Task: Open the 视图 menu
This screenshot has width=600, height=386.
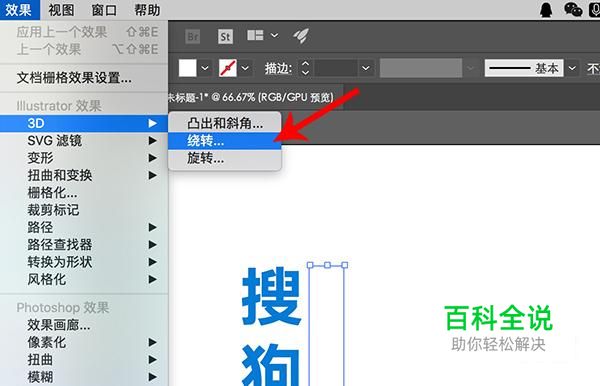Action: coord(61,10)
